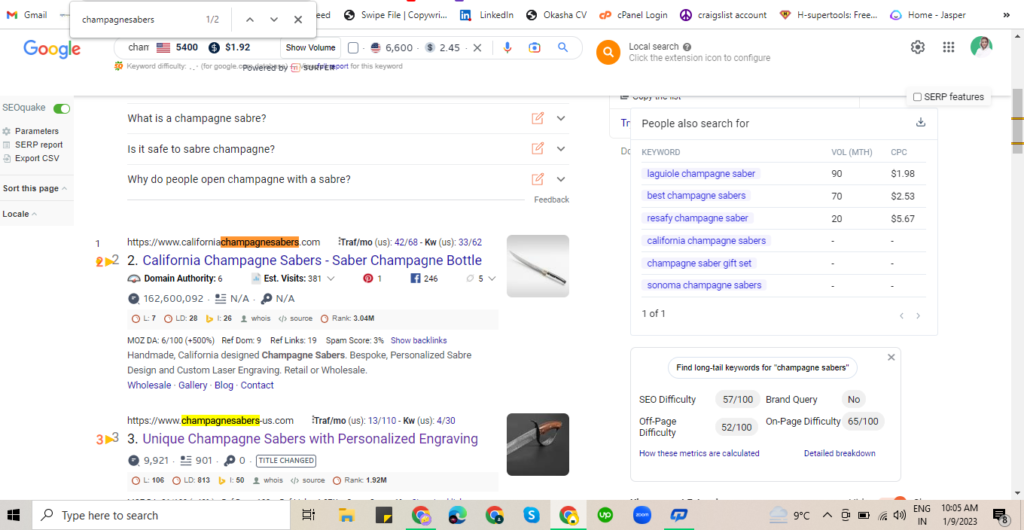The width and height of the screenshot is (1024, 530).
Task: Open Unique Champagne Sabers result title
Action: (x=310, y=439)
